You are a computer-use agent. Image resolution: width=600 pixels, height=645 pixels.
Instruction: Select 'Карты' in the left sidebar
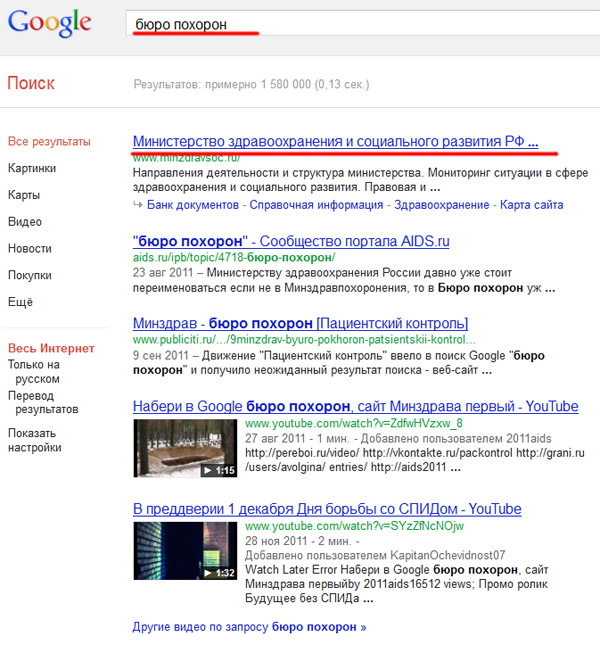coord(24,195)
